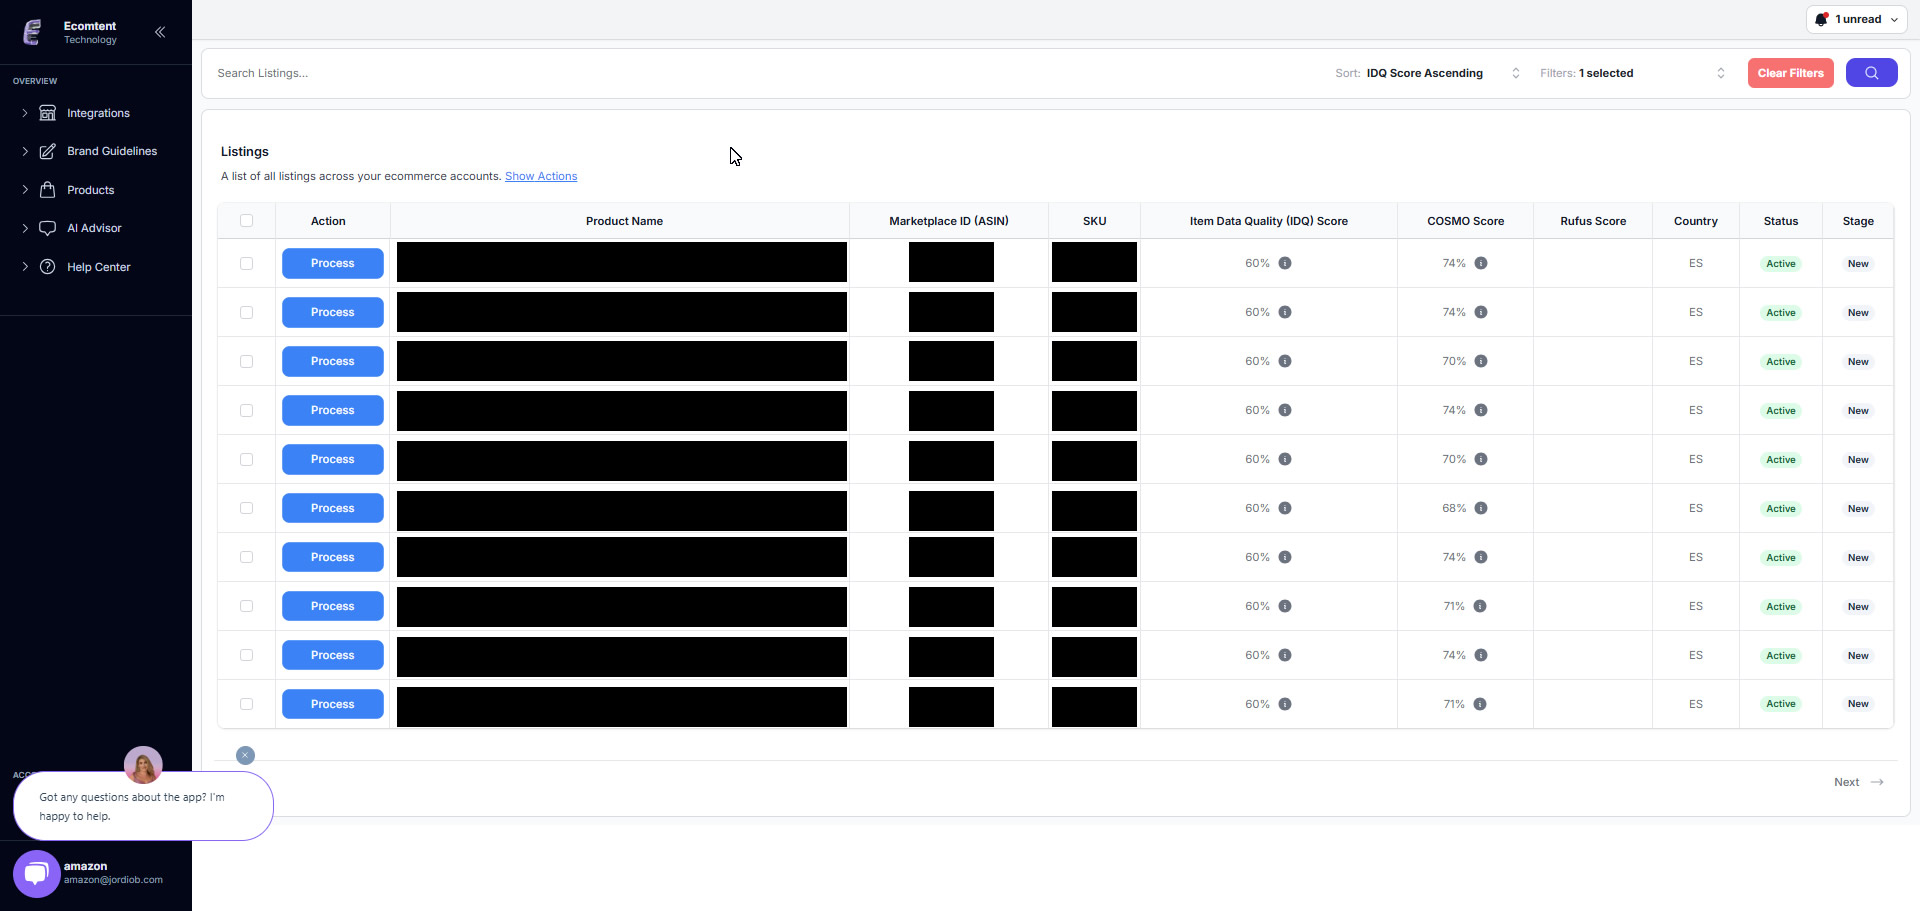Collapse the sidebar with double-chevron icon

click(x=160, y=32)
